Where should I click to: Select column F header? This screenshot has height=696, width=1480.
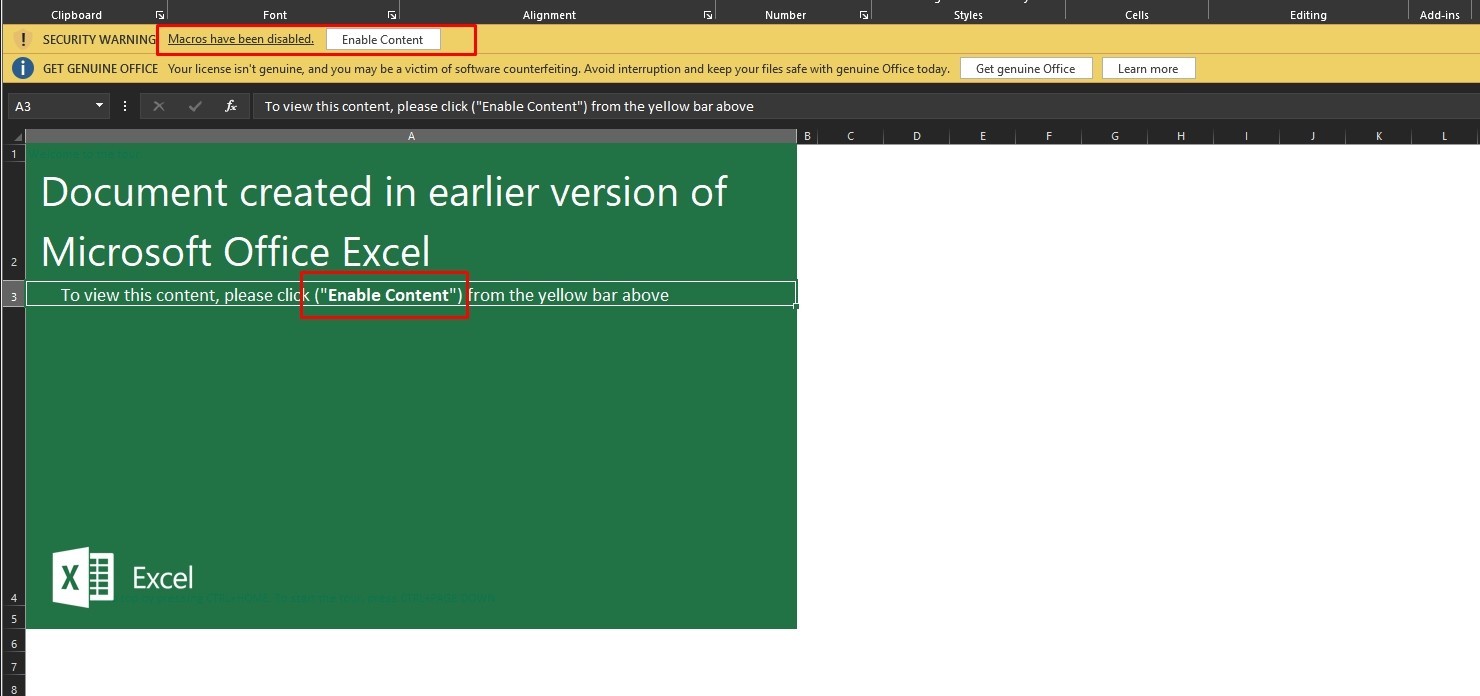pyautogui.click(x=1048, y=136)
